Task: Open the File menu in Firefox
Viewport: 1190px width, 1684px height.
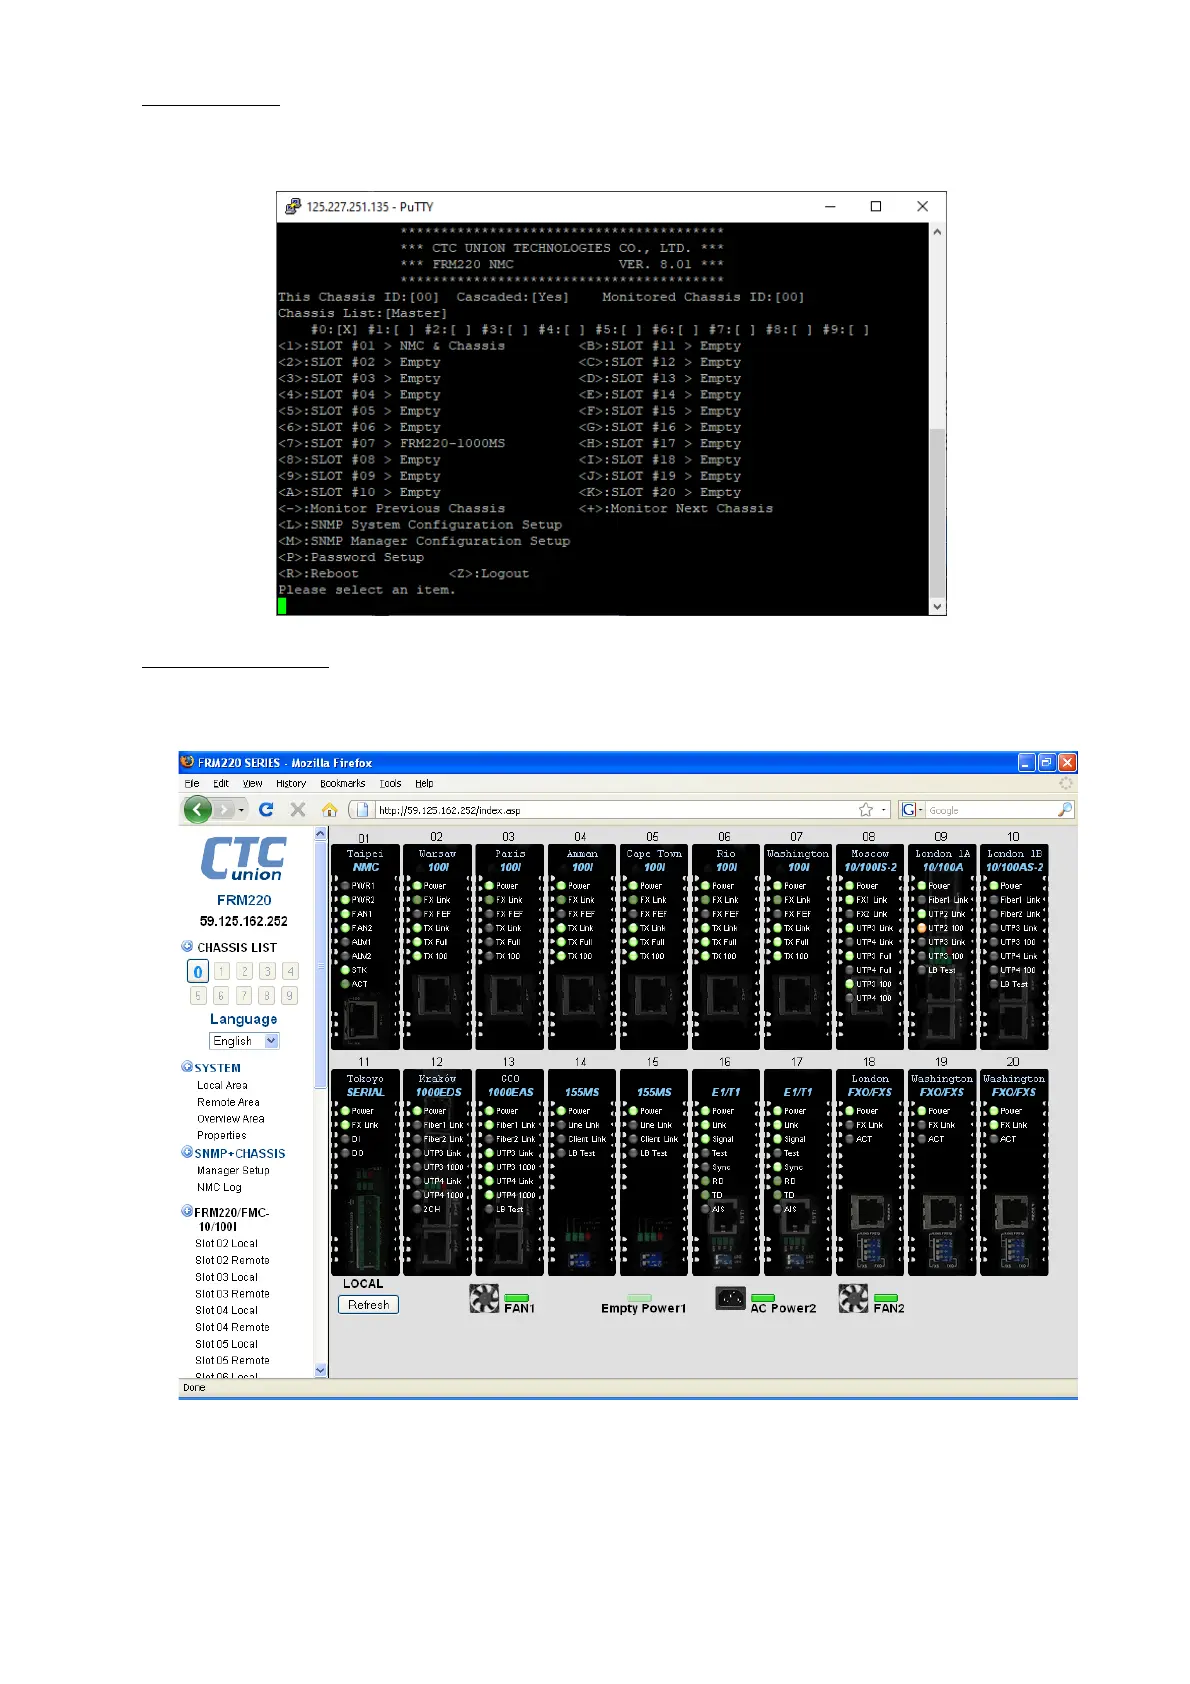Action: 191,784
